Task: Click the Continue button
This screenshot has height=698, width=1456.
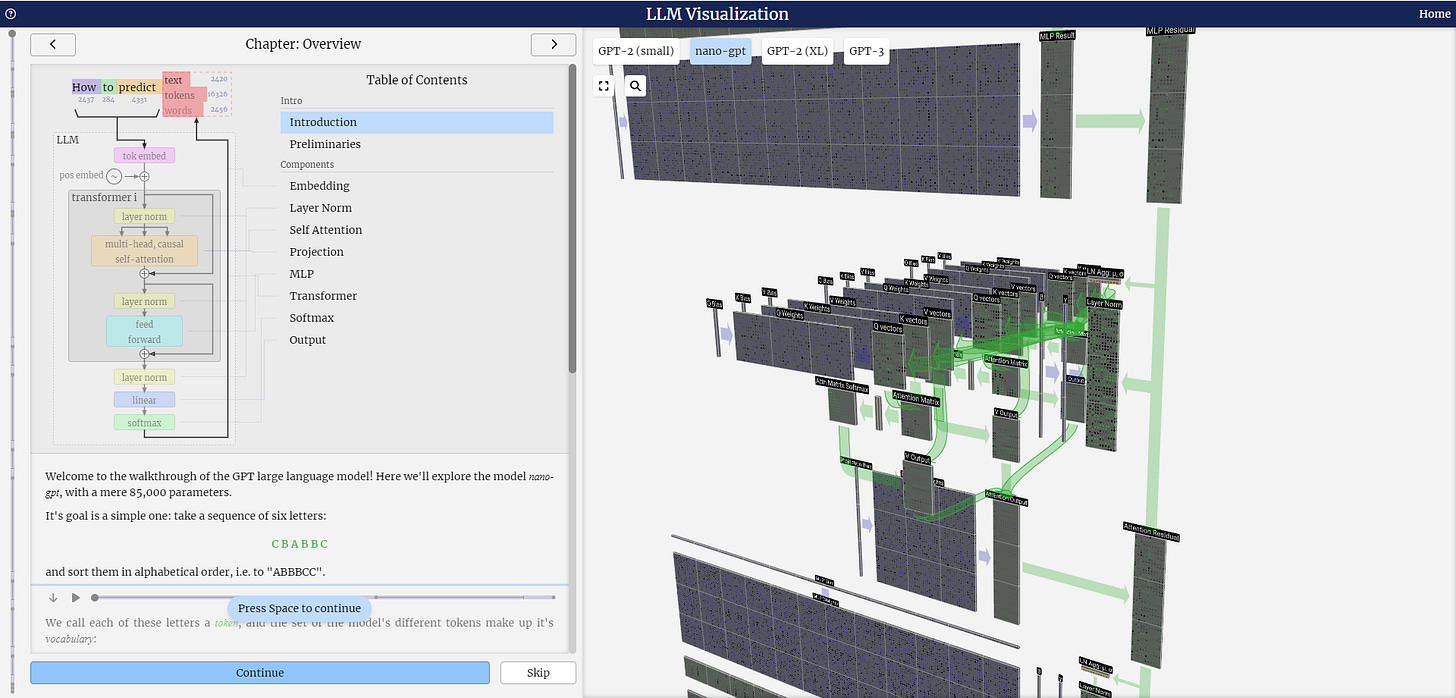Action: tap(260, 673)
